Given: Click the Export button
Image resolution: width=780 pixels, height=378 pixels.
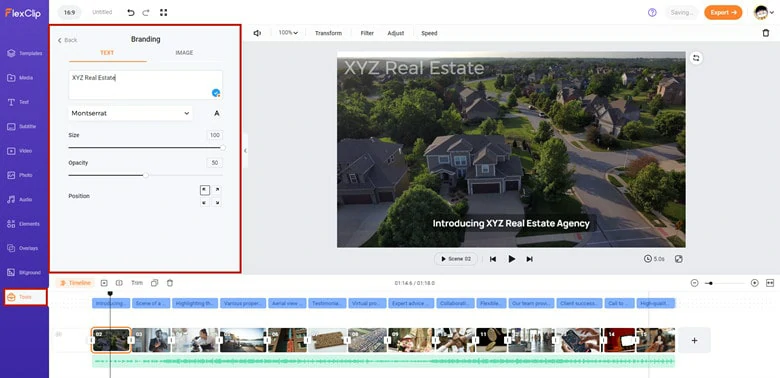Looking at the screenshot, I should (x=723, y=12).
